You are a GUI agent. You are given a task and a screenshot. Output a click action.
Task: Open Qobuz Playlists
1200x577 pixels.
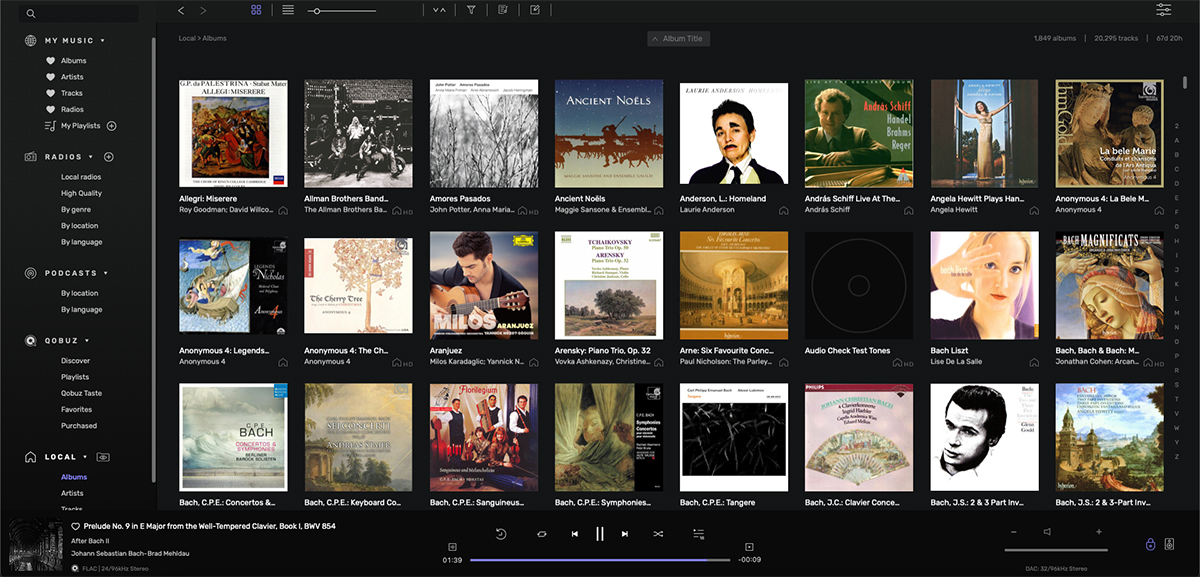tap(75, 377)
